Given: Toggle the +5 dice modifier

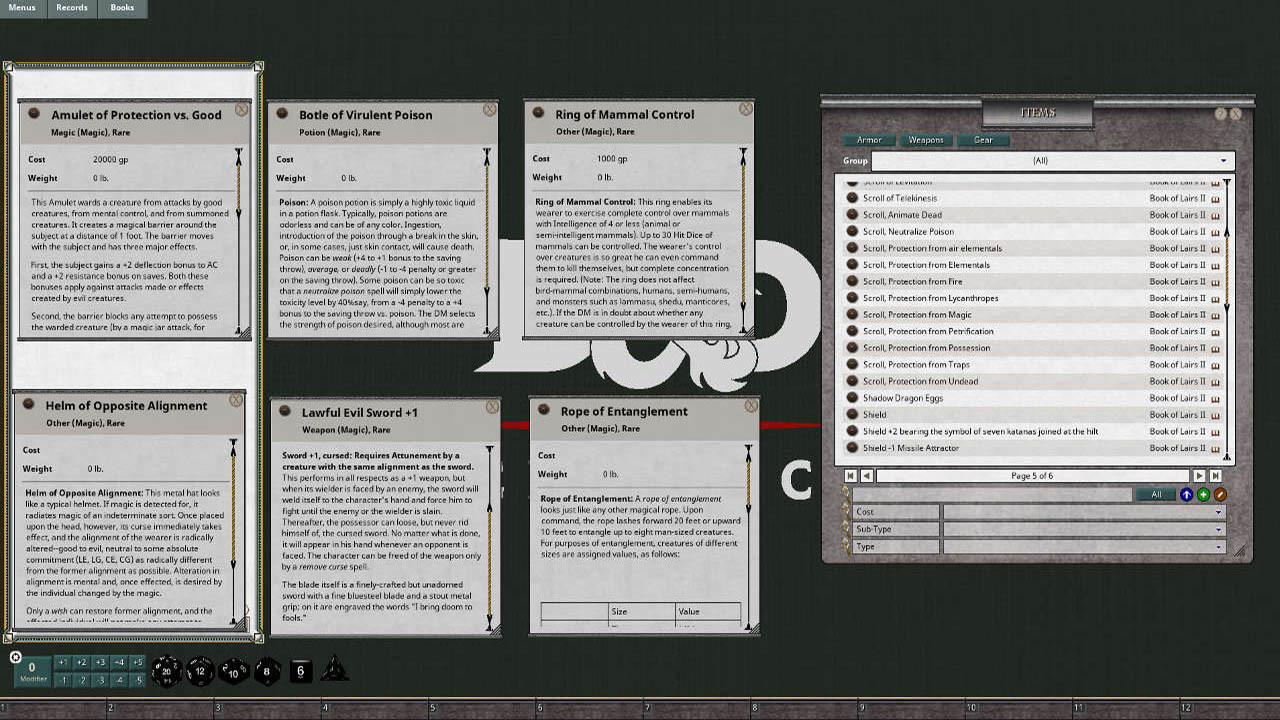Looking at the screenshot, I should (138, 661).
